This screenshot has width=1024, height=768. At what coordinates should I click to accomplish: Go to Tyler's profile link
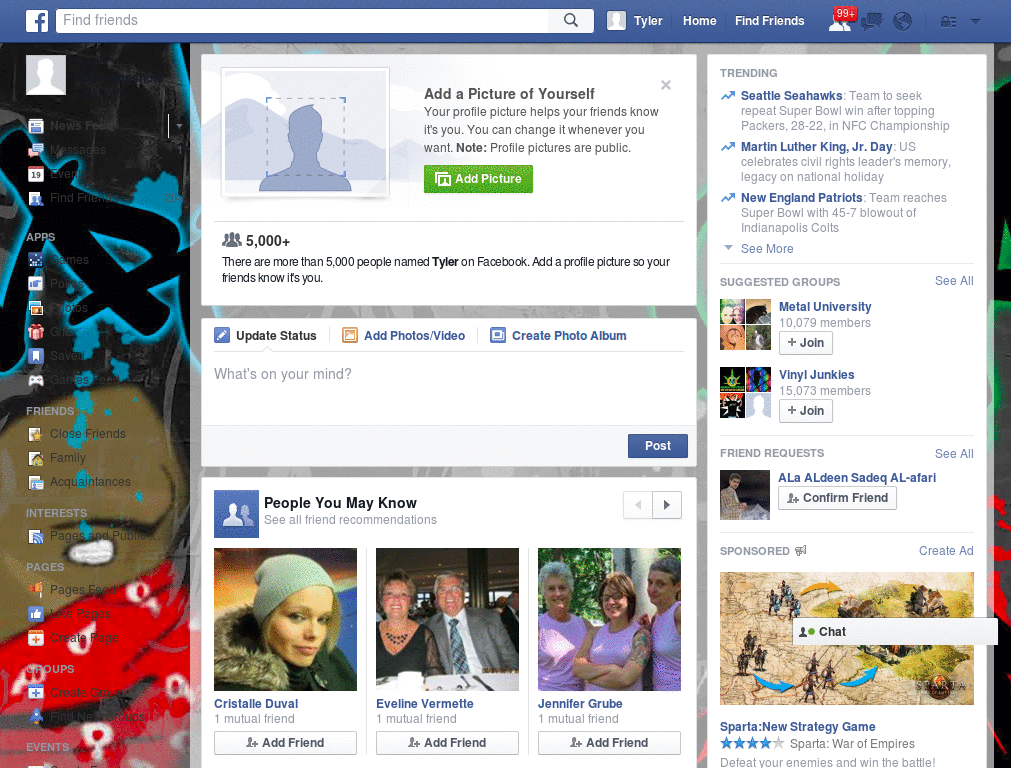[x=648, y=21]
